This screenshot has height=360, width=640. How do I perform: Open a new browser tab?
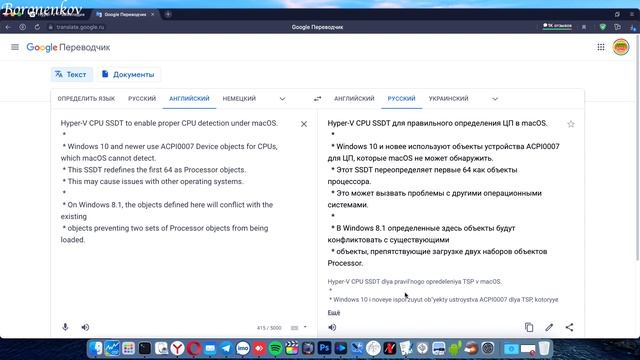[x=168, y=14]
